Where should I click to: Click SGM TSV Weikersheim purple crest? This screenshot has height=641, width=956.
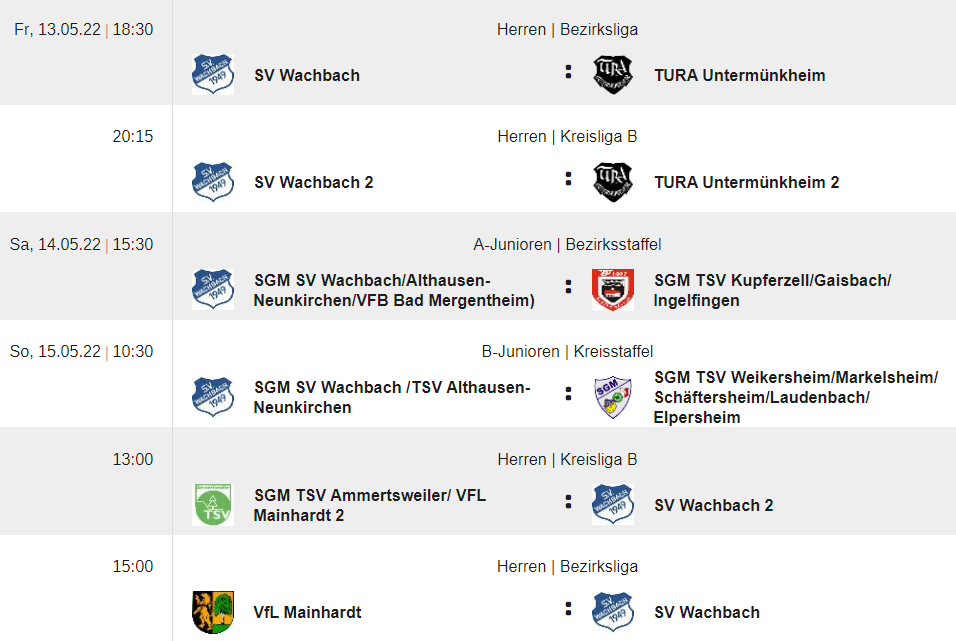[613, 397]
